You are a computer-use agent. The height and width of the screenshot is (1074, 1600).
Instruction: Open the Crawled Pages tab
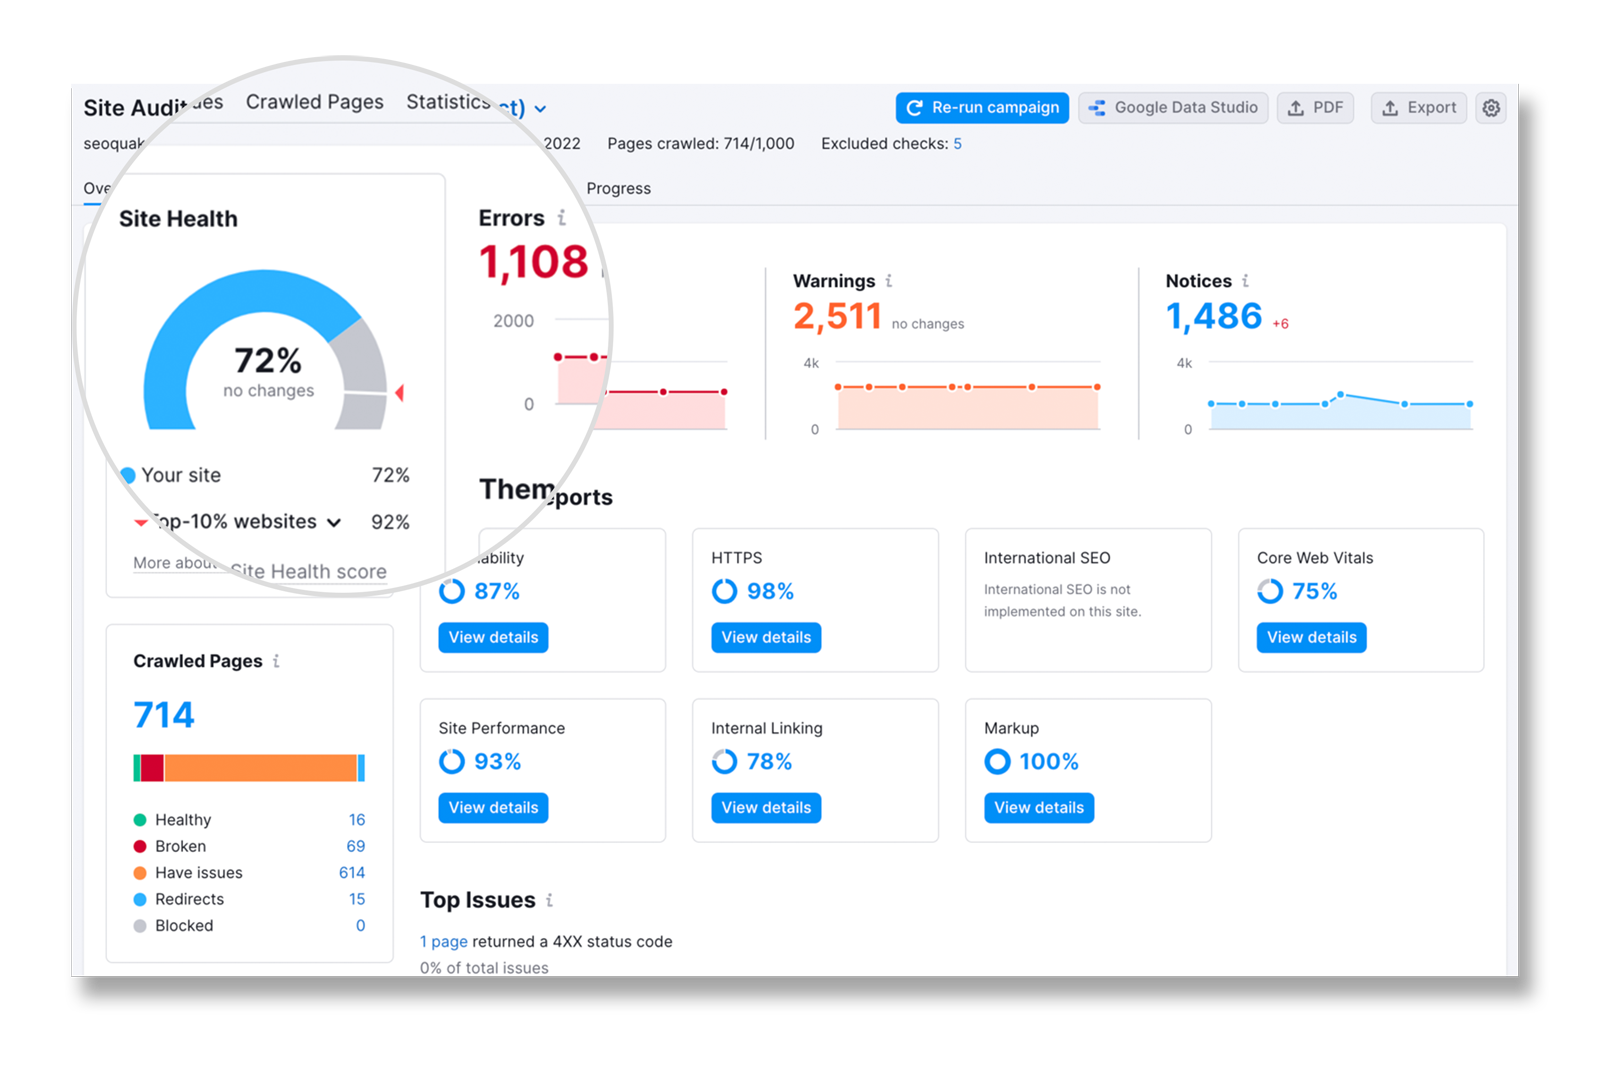(x=314, y=102)
